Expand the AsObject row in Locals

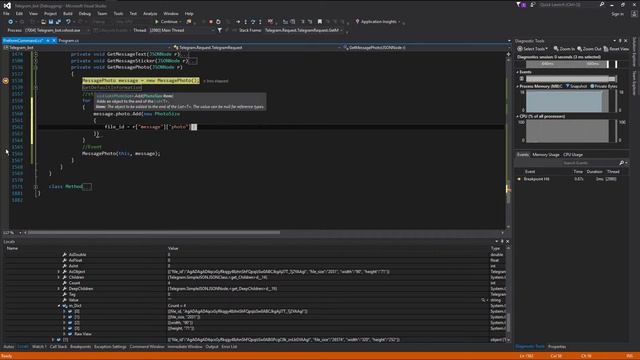point(58,271)
